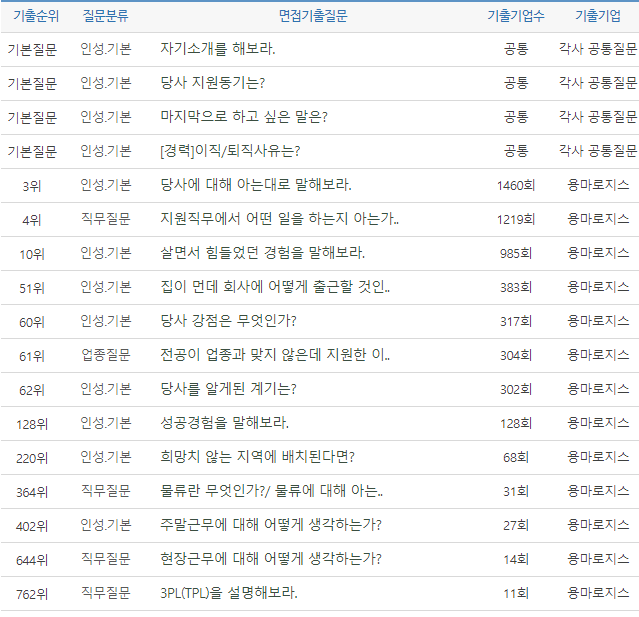This screenshot has height=617, width=639.
Task: Click the 기출기업수 column header
Action: [516, 16]
